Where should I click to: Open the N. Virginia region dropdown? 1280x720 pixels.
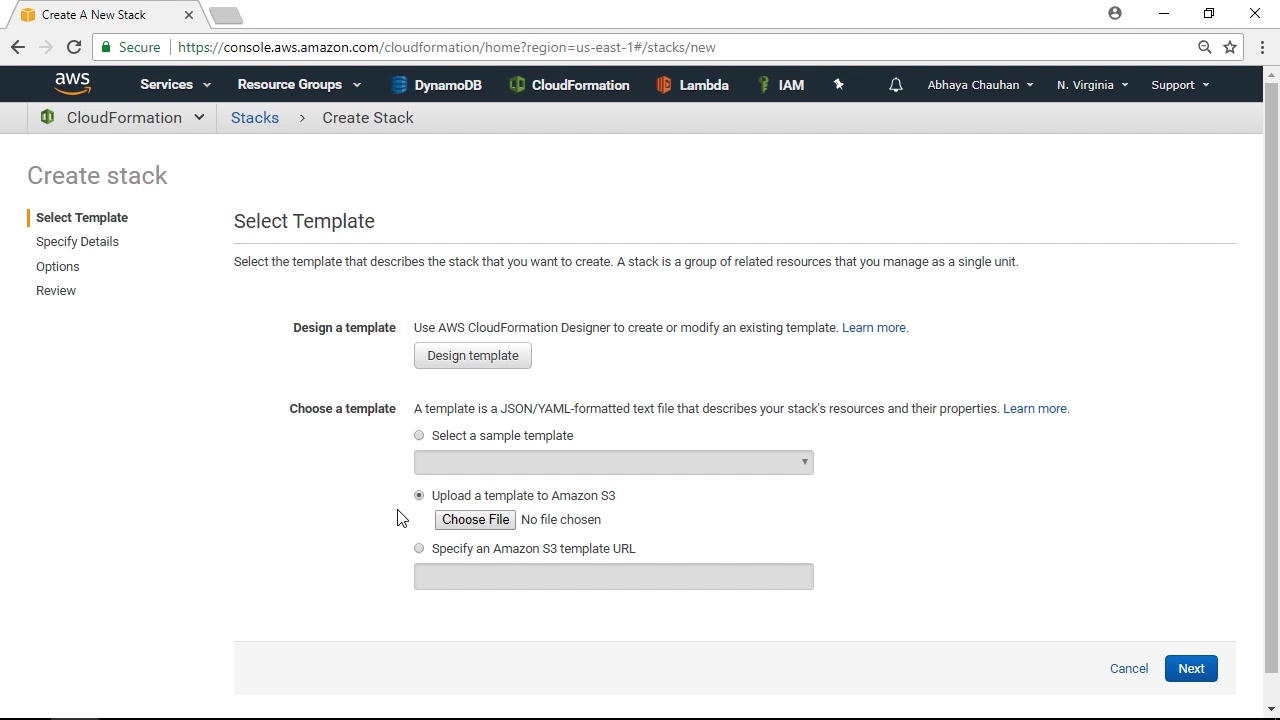pyautogui.click(x=1092, y=85)
